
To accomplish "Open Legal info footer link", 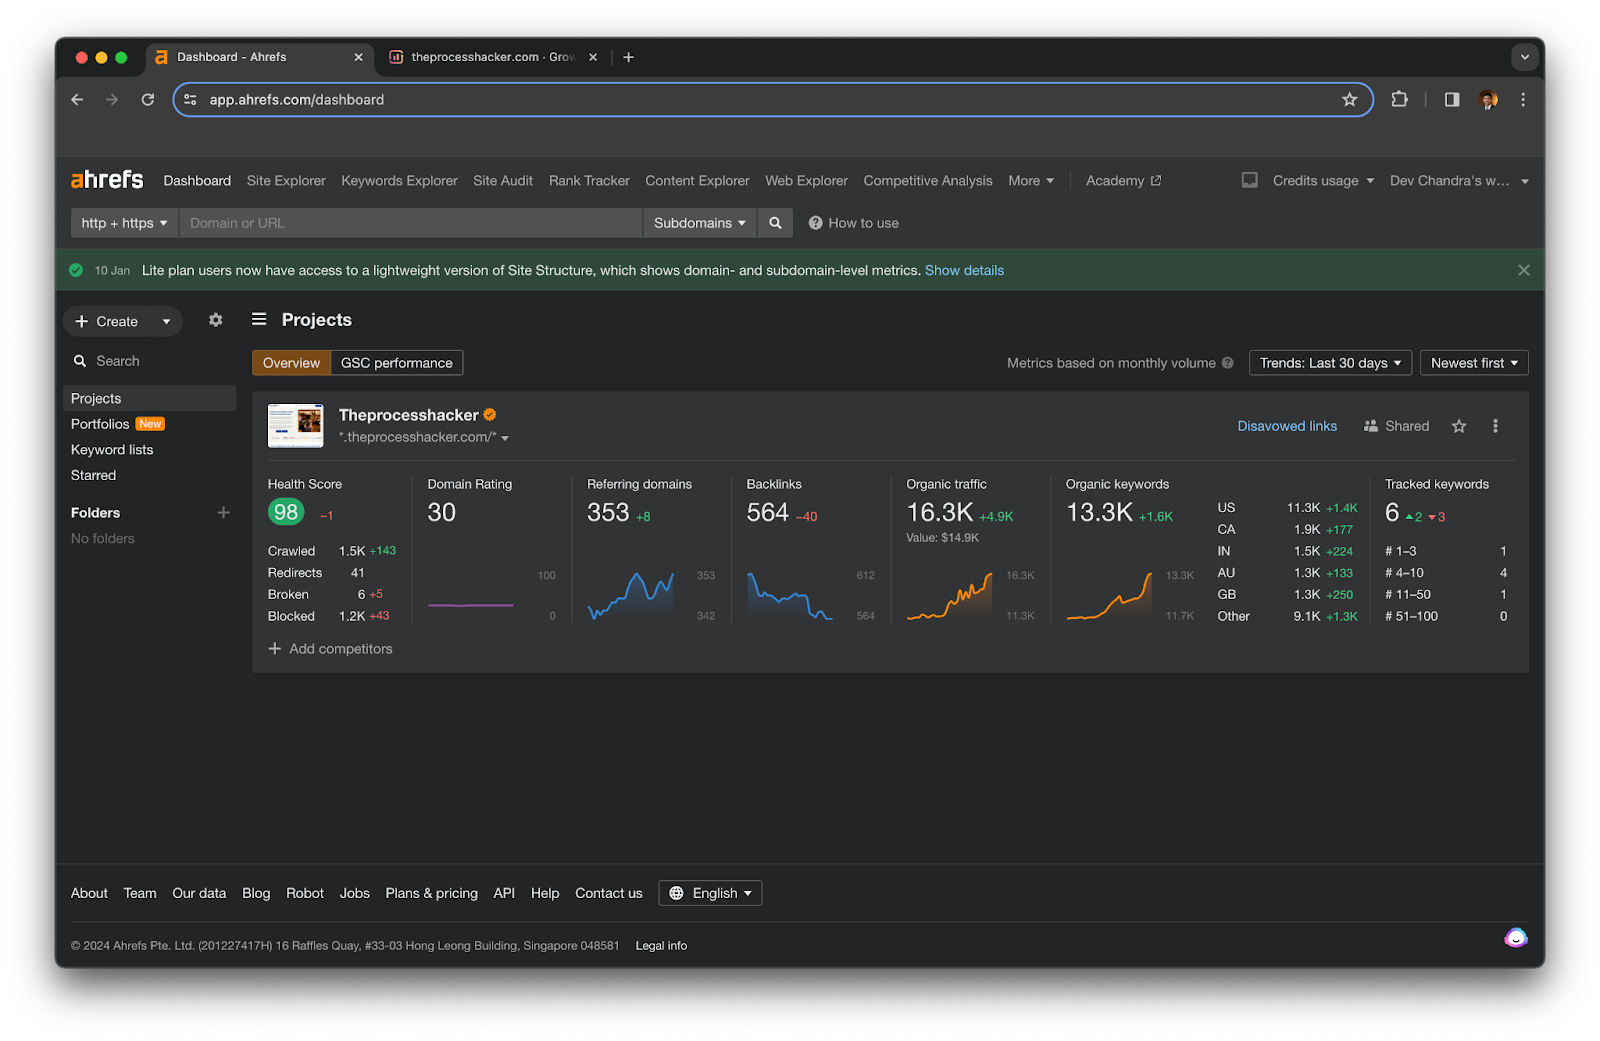I will [661, 945].
